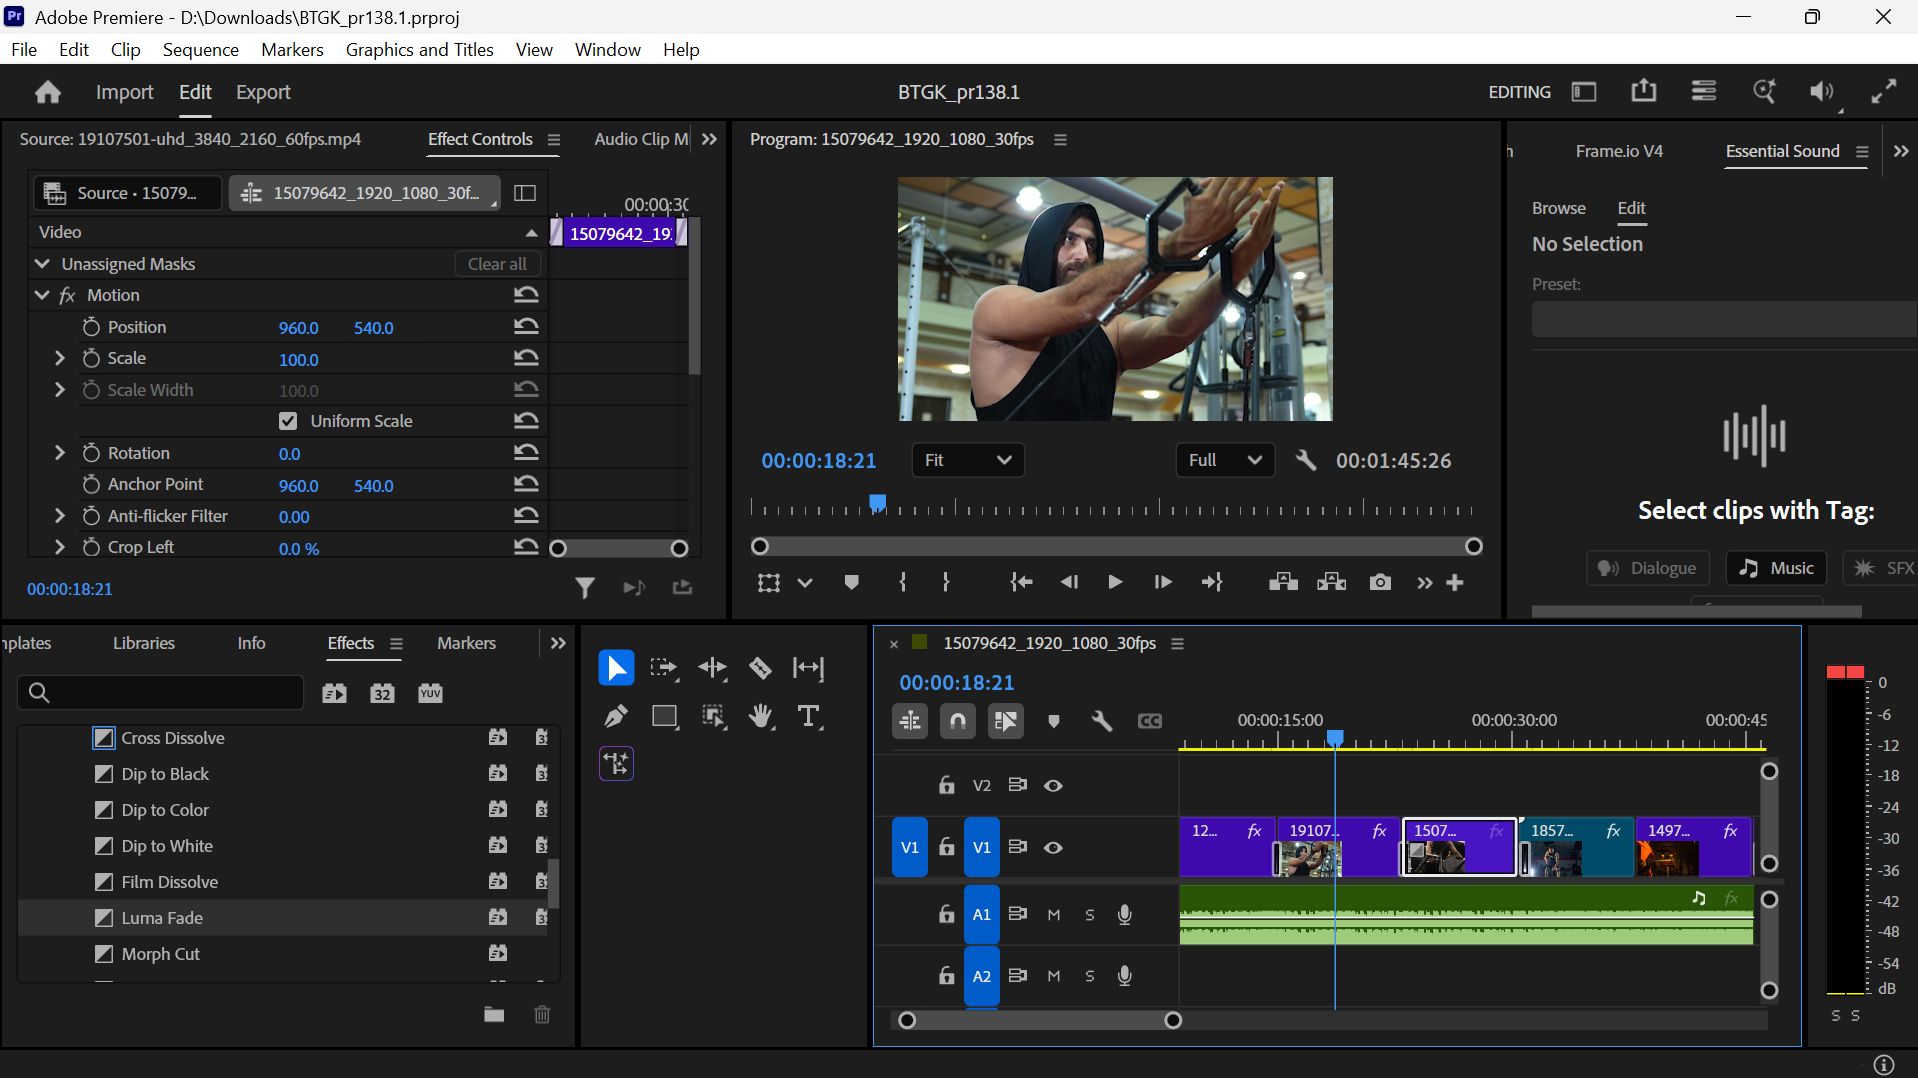Select the Razor tool
The image size is (1918, 1078).
760,668
